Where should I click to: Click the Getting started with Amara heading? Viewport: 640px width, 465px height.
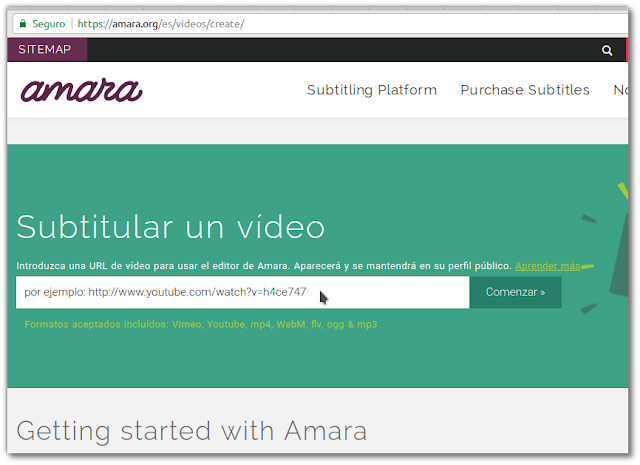[x=192, y=431]
